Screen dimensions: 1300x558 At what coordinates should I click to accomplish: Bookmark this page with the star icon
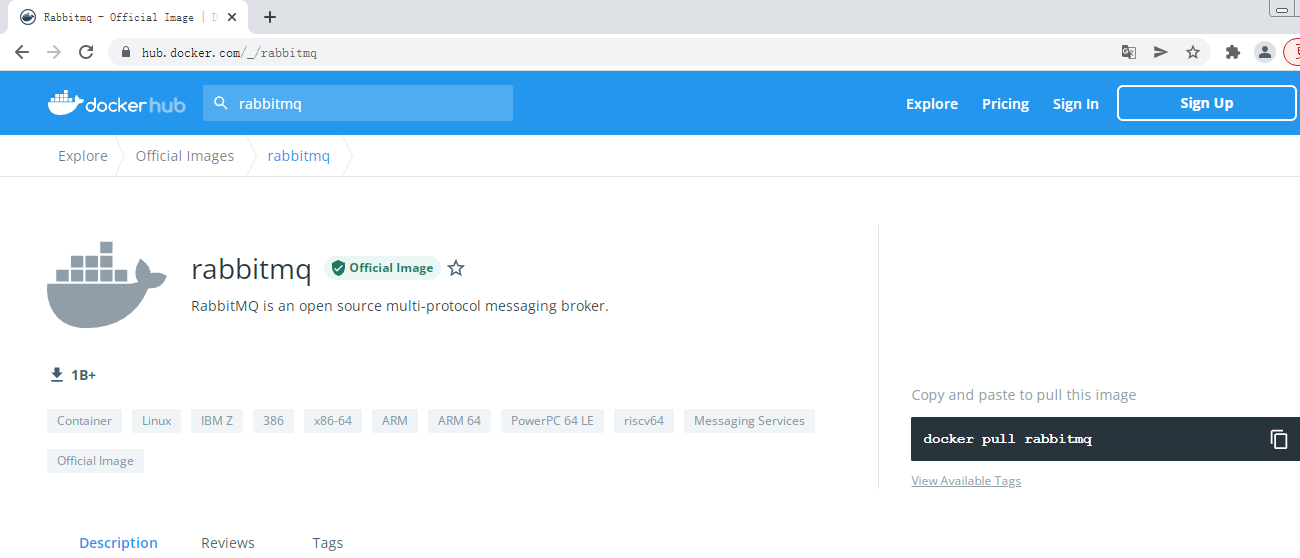coord(1192,52)
